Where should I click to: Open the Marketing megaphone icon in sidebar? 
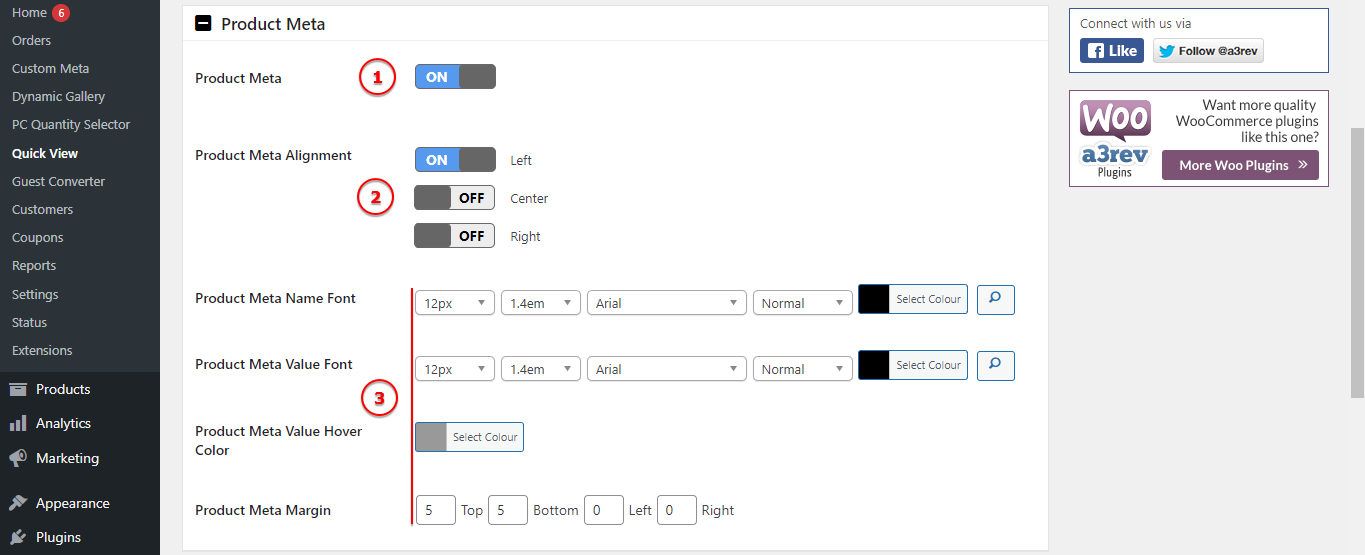click(18, 459)
